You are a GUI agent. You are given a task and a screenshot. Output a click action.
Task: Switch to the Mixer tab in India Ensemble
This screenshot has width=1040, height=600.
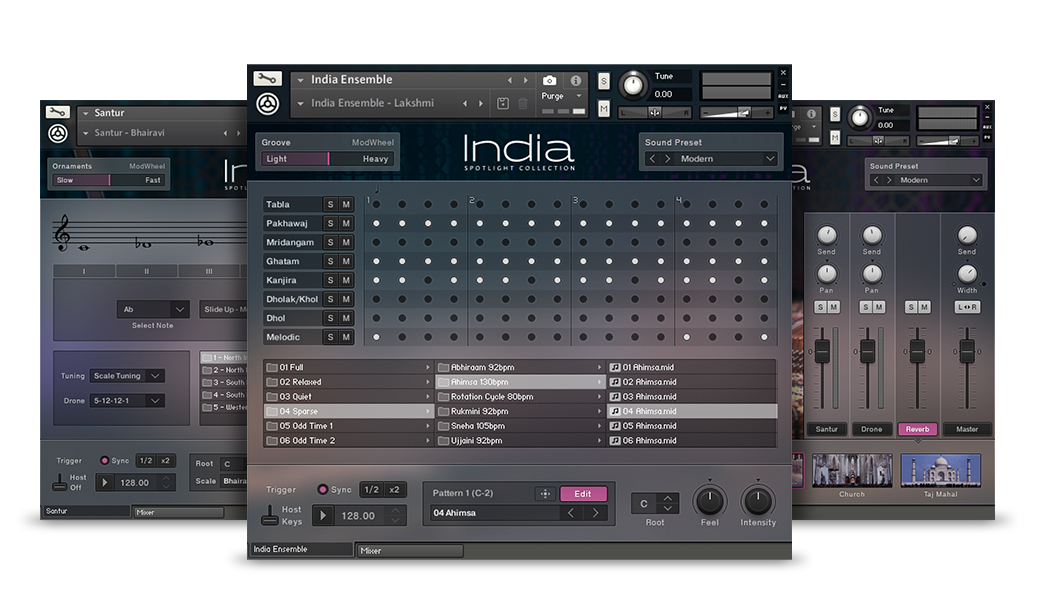pyautogui.click(x=409, y=550)
